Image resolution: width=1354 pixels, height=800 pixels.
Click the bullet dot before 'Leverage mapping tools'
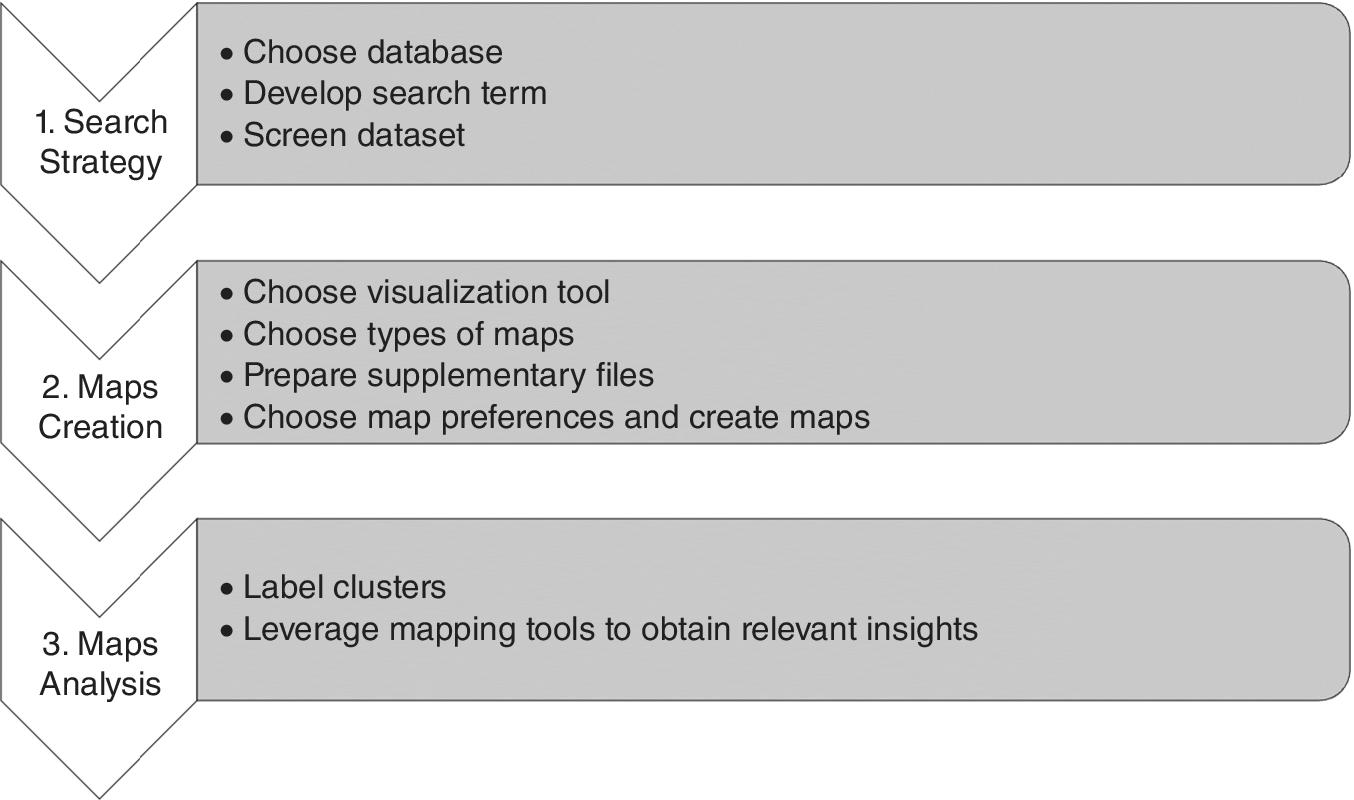tap(229, 630)
